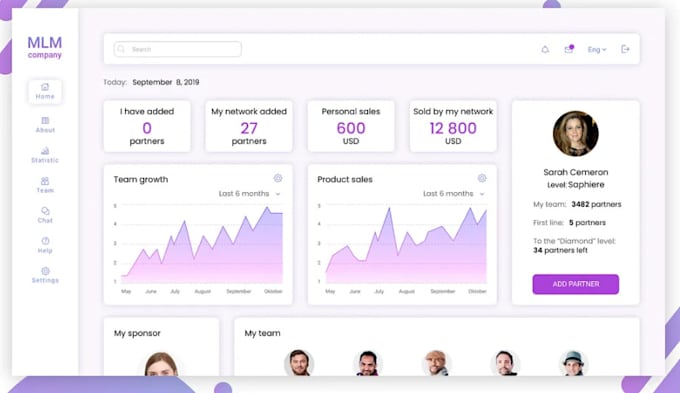Viewport: 680px width, 393px height.
Task: Open the Home sidebar item
Action: tap(45, 91)
